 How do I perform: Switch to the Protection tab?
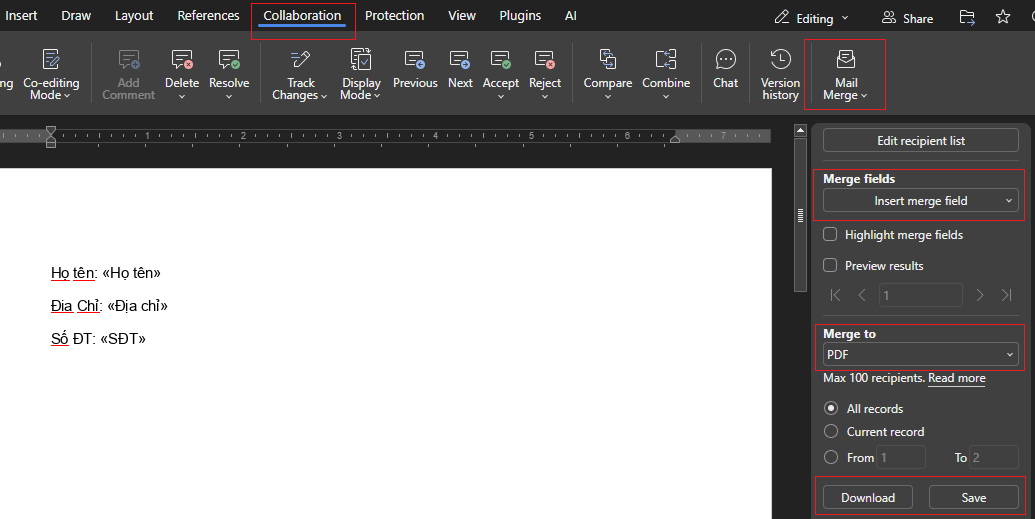pyautogui.click(x=394, y=16)
